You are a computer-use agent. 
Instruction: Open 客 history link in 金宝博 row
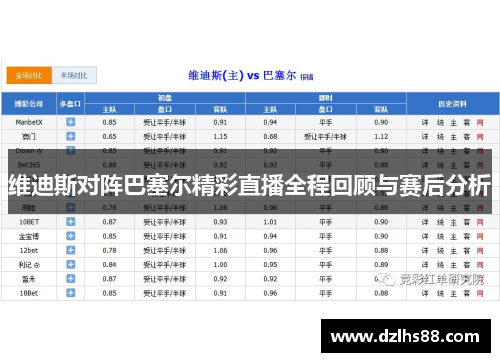[x=467, y=236]
